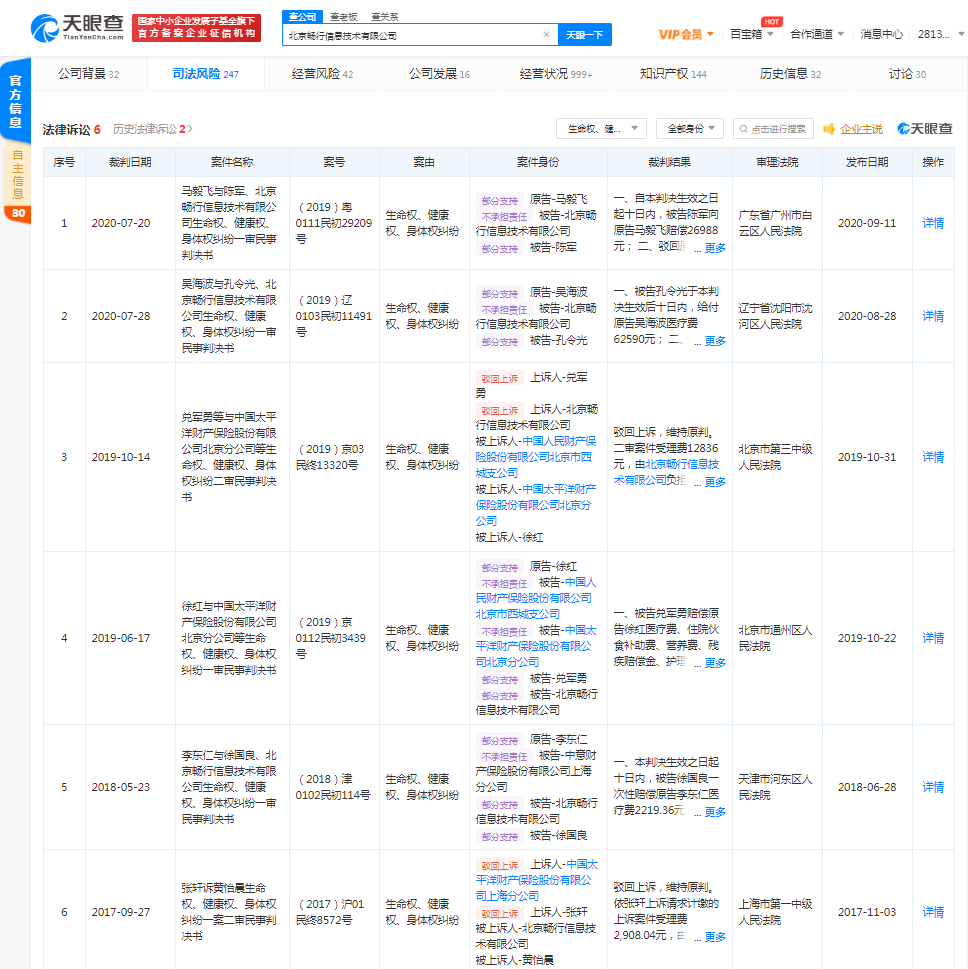The image size is (968, 969).
Task: Switch to the 知识产权 tab
Action: click(x=673, y=74)
